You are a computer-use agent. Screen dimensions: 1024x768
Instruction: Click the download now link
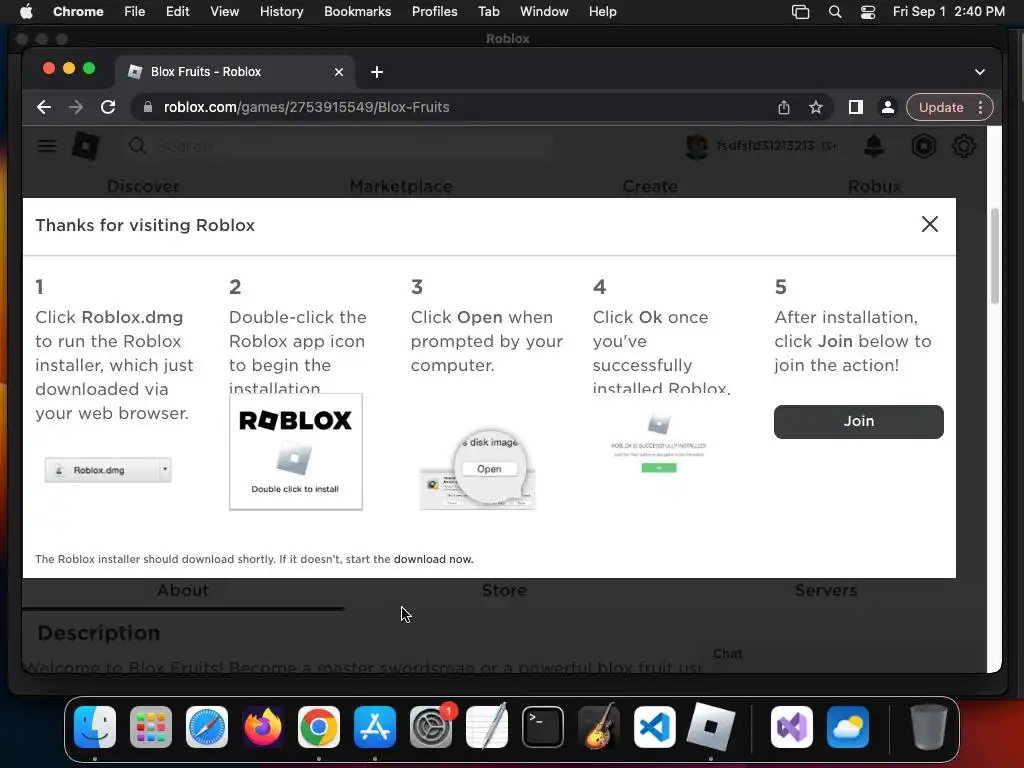(433, 559)
